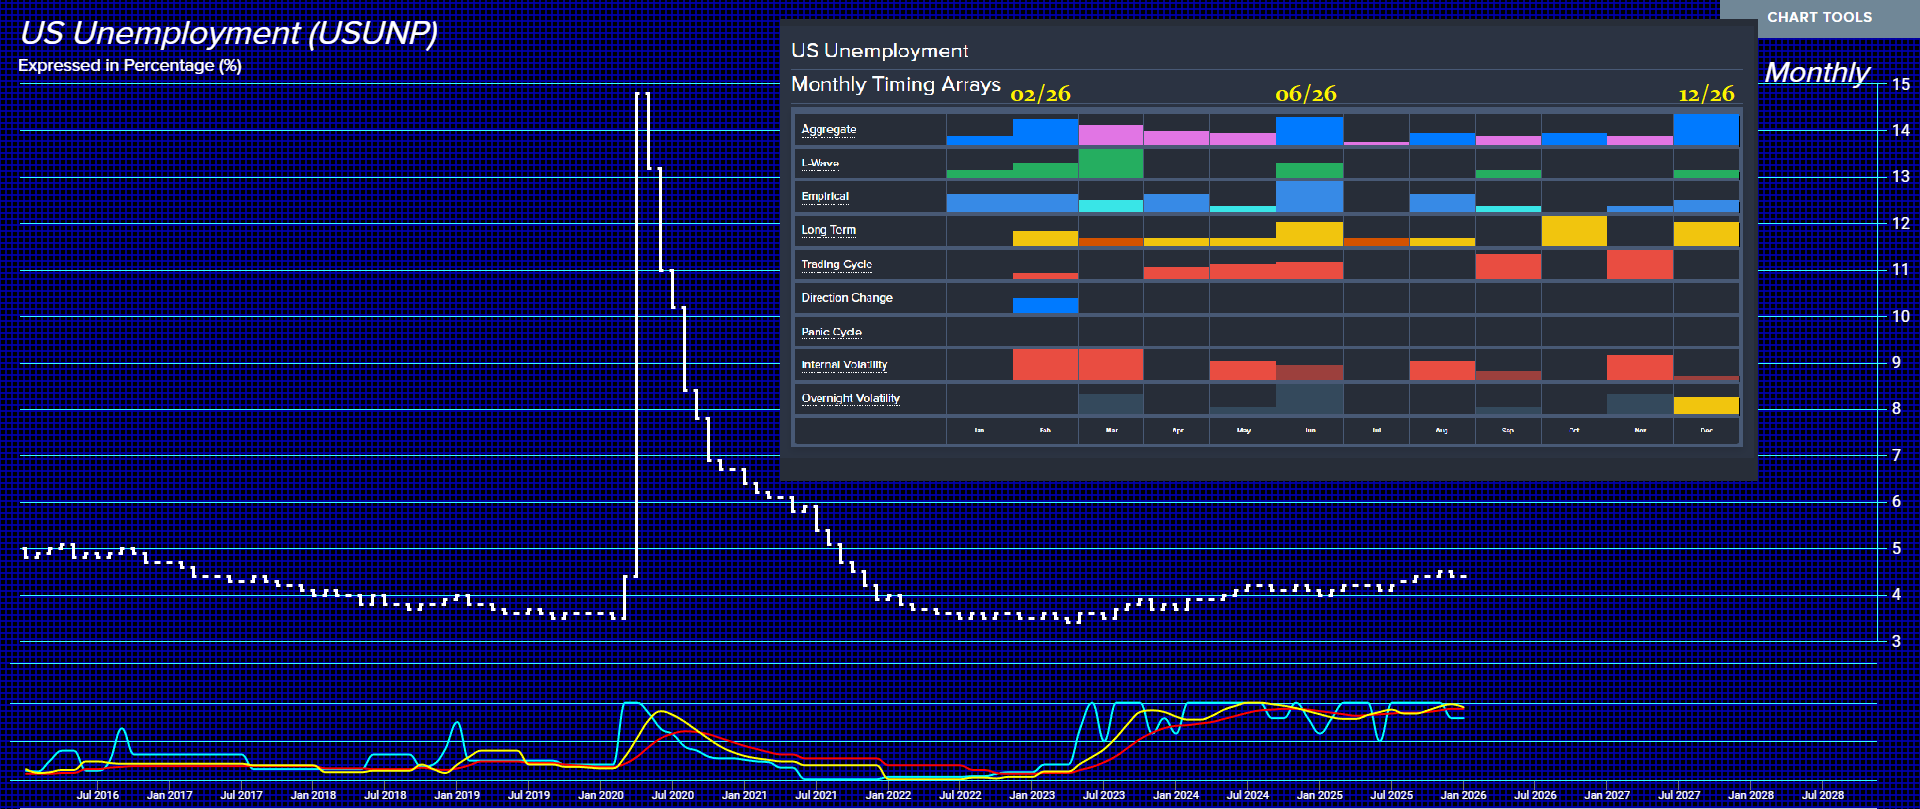Image resolution: width=1920 pixels, height=809 pixels.
Task: Click the Monthly timeframe label
Action: pyautogui.click(x=1816, y=72)
